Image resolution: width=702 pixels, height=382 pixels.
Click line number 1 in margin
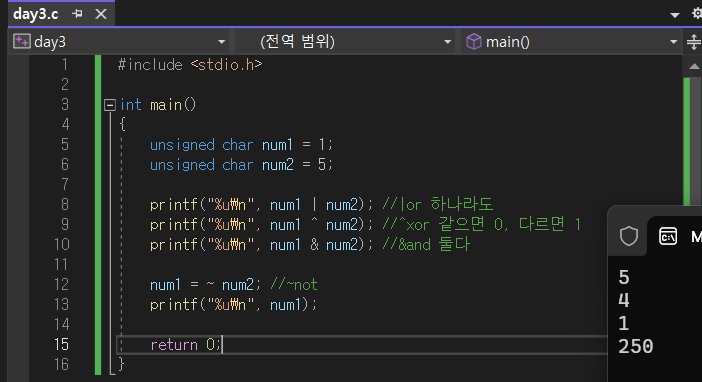(x=65, y=64)
